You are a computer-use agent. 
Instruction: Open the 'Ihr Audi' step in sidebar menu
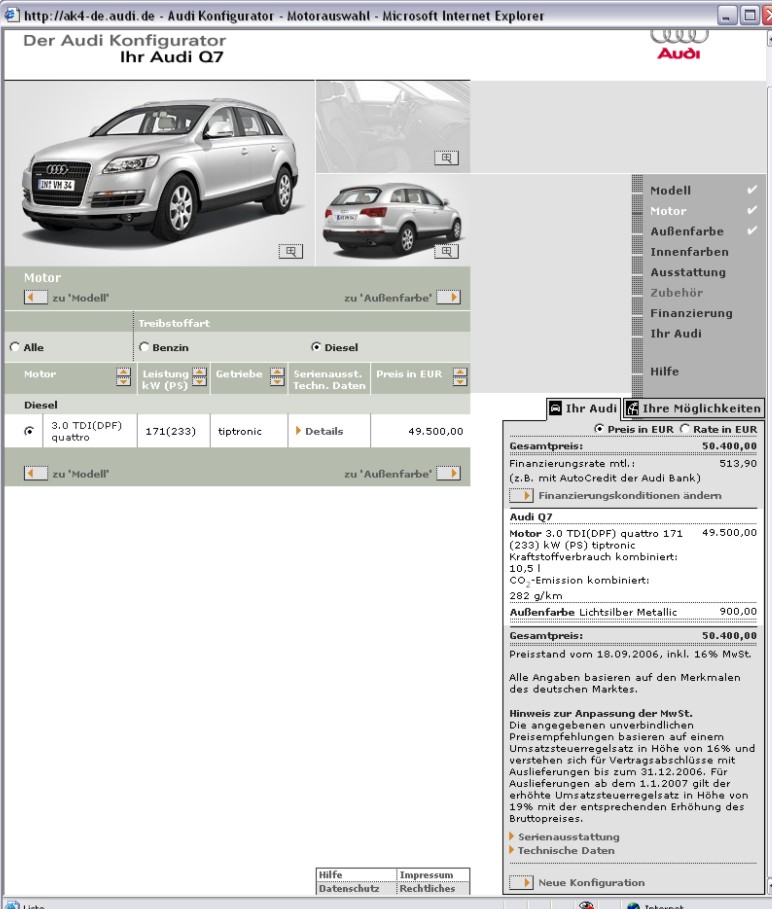coord(676,333)
